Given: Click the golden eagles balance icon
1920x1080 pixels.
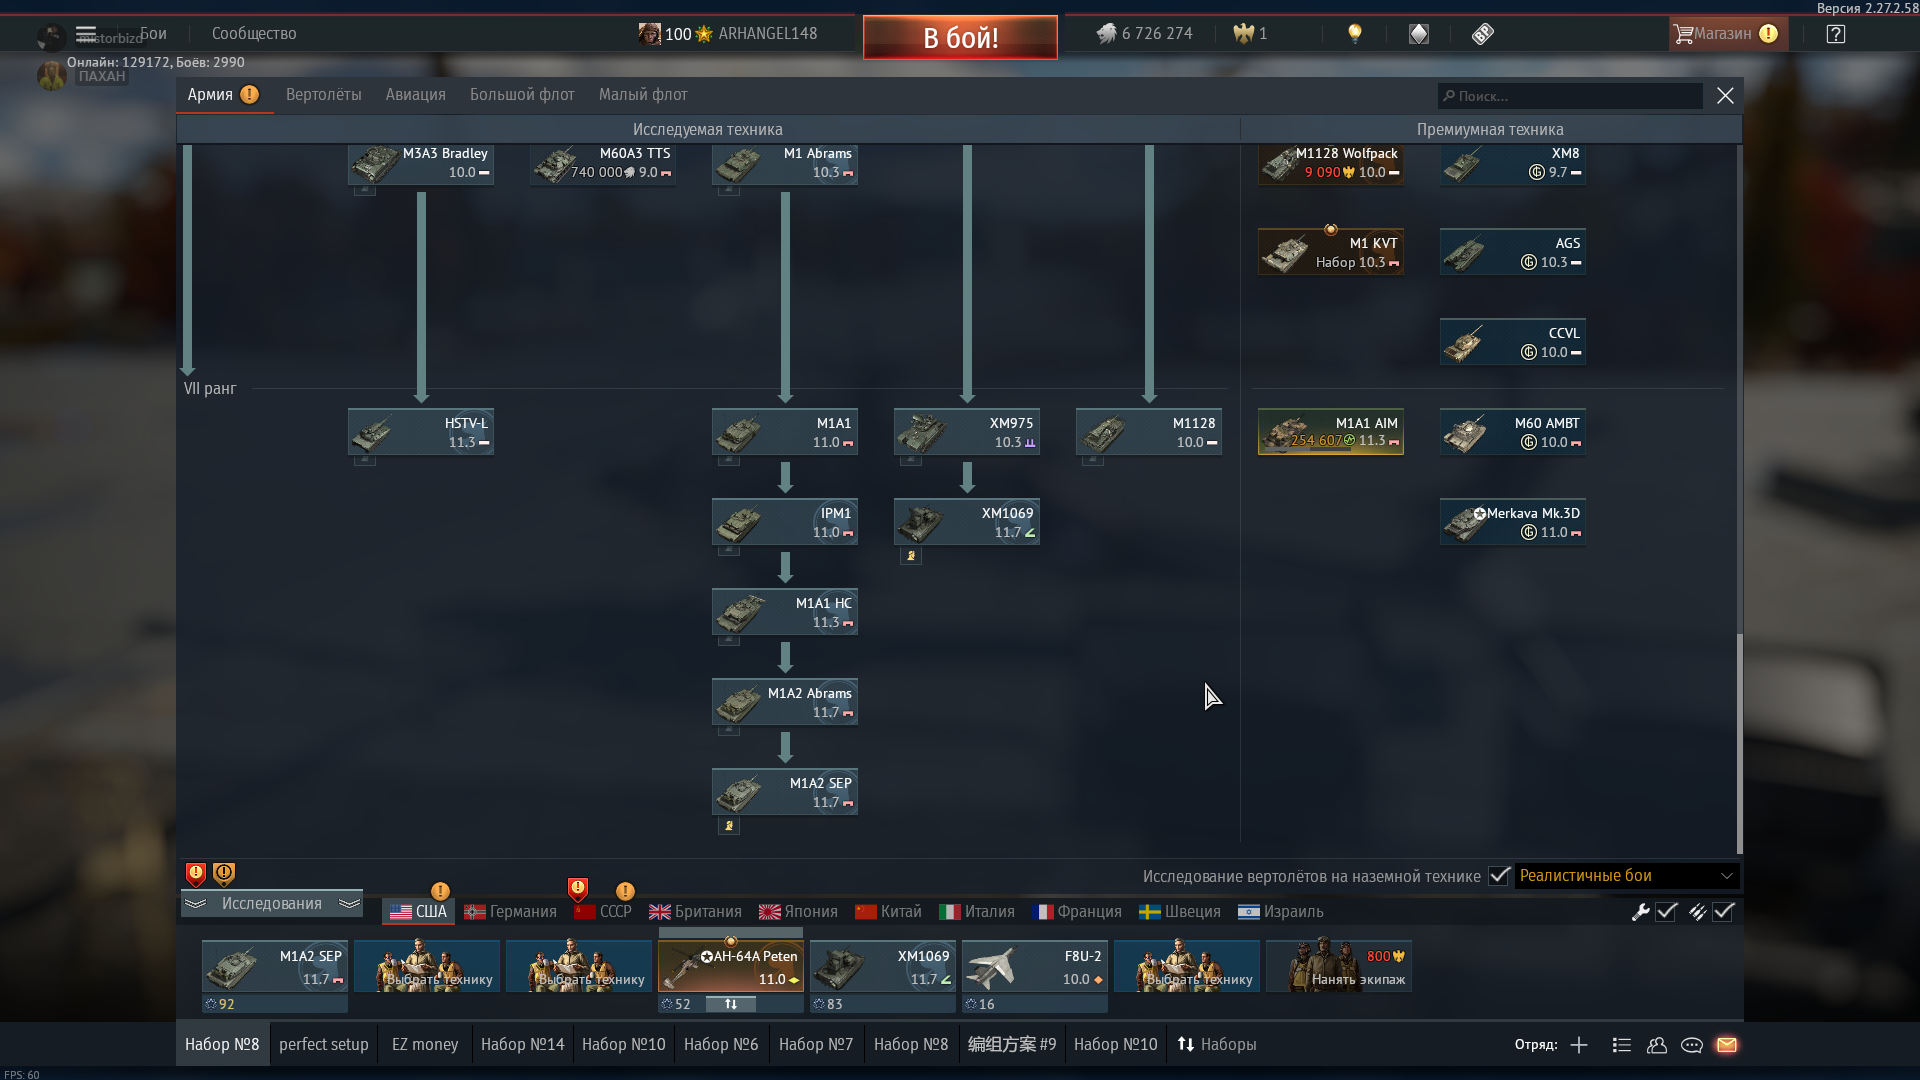Looking at the screenshot, I should coord(1243,33).
